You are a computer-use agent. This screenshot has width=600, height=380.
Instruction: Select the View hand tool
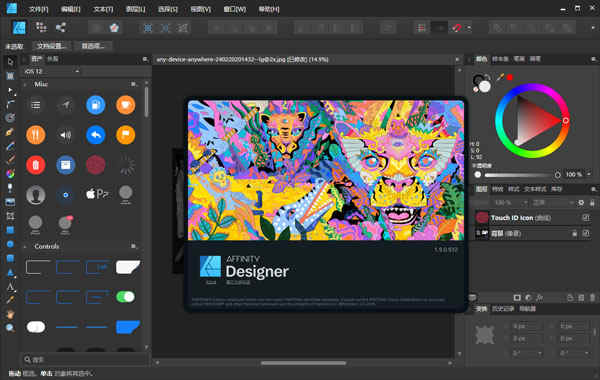pos(10,314)
